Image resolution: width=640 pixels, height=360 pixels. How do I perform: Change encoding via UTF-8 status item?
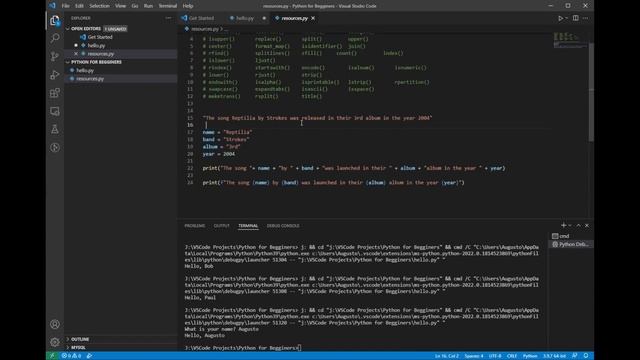[x=495, y=356]
